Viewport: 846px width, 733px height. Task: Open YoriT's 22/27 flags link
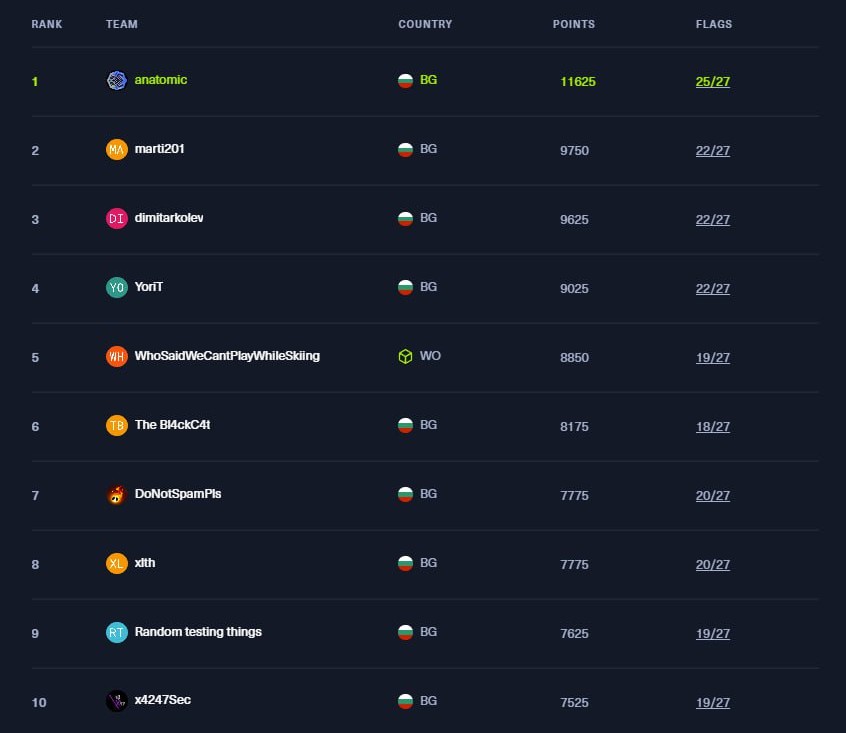pos(713,289)
